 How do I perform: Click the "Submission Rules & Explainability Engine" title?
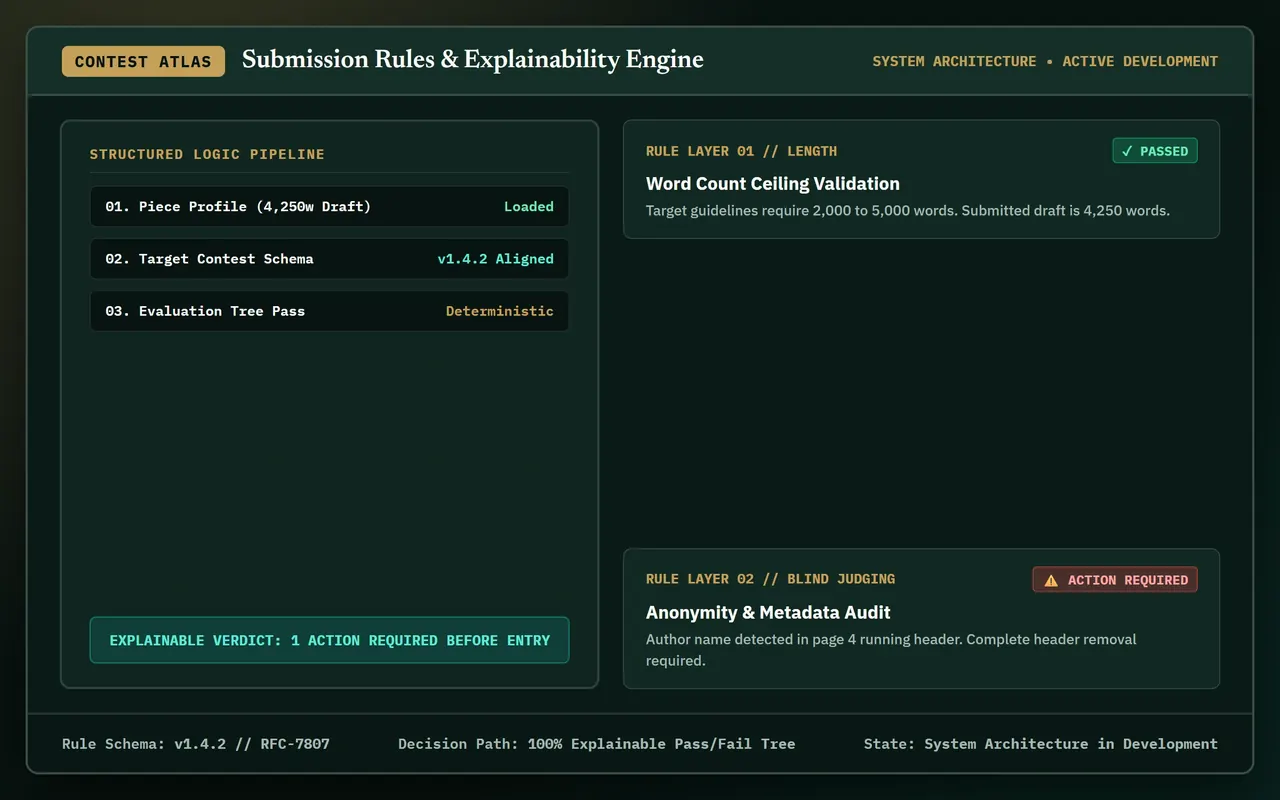click(x=473, y=60)
